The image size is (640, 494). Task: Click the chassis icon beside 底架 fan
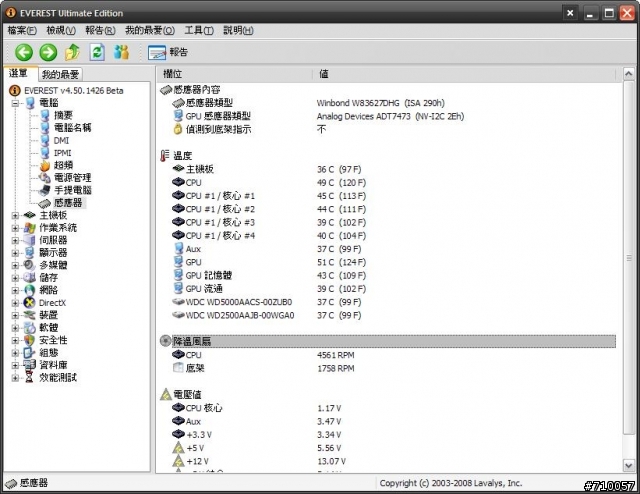(178, 368)
